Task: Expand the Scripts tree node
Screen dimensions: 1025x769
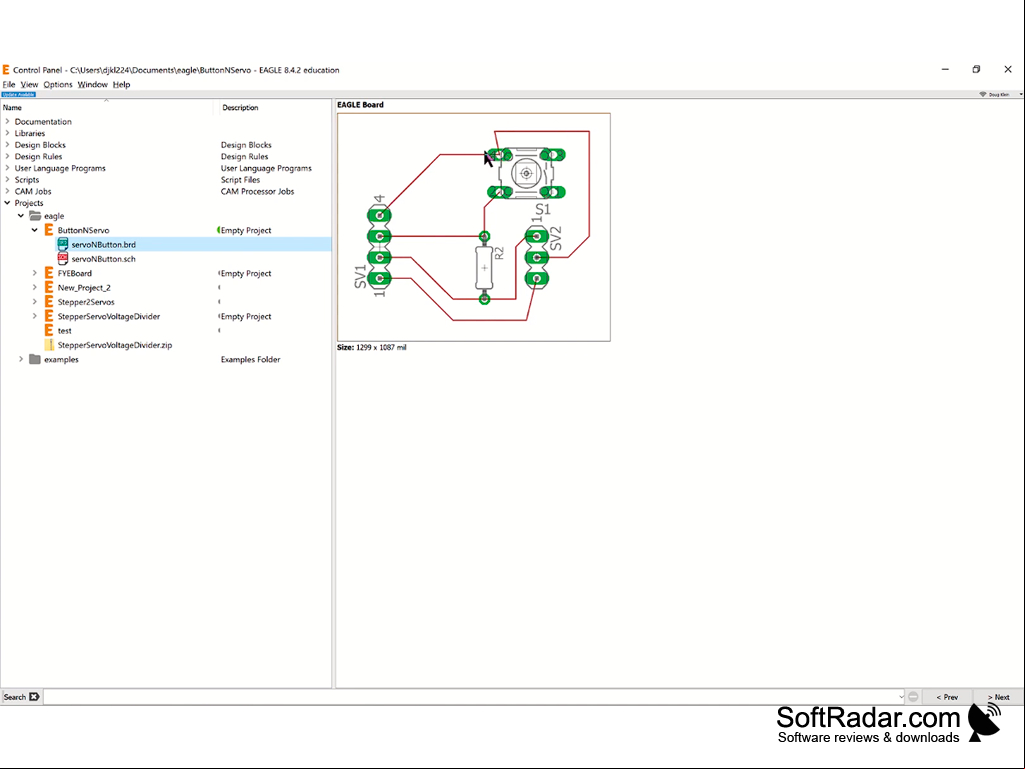Action: click(x=7, y=180)
